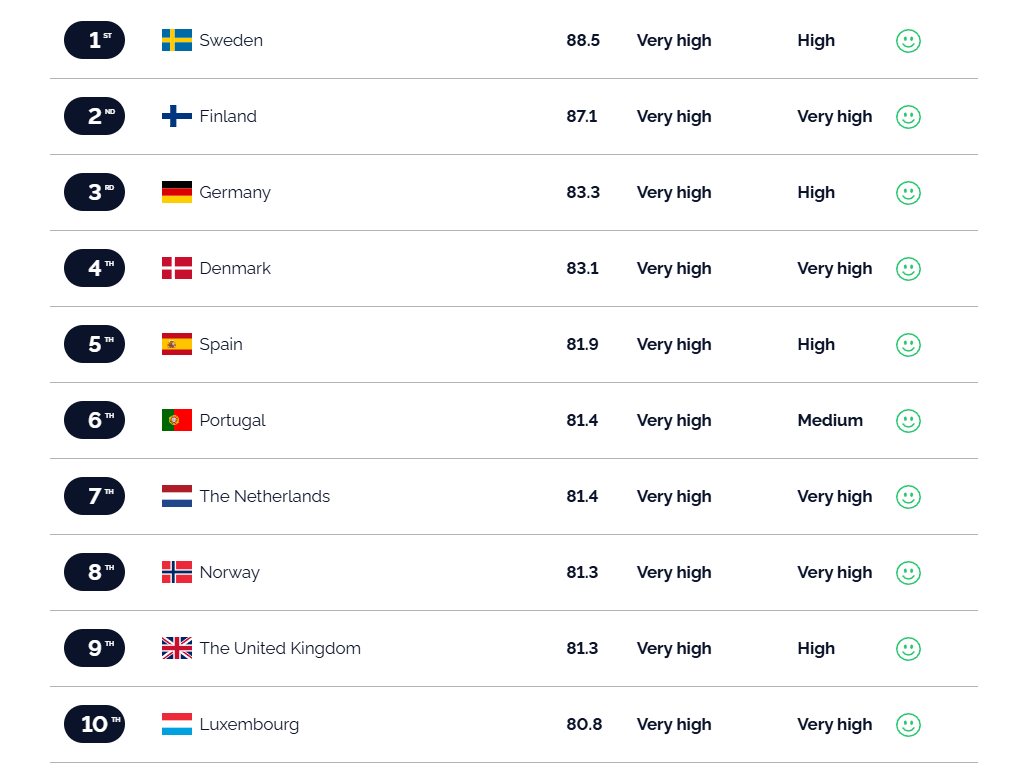Select the 1st rank badge

tap(95, 40)
